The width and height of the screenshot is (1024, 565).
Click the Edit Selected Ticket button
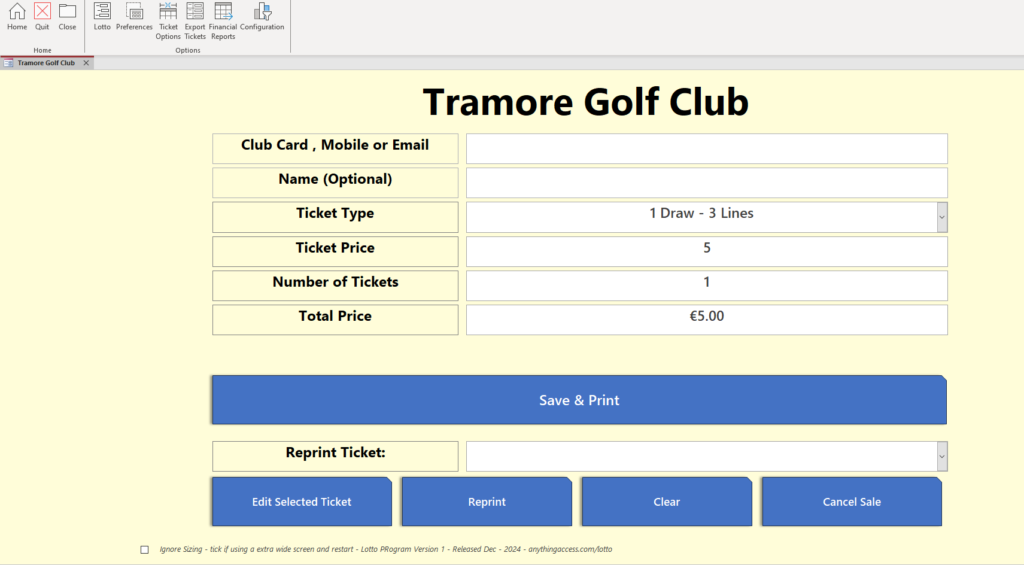(x=302, y=502)
